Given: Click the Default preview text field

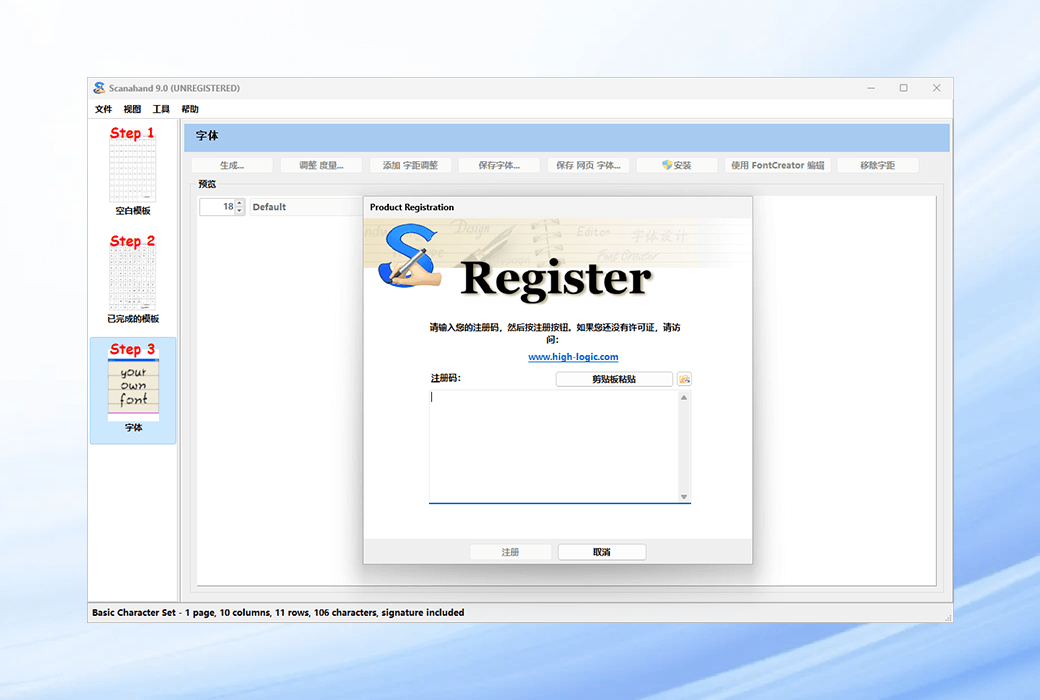Looking at the screenshot, I should point(306,207).
